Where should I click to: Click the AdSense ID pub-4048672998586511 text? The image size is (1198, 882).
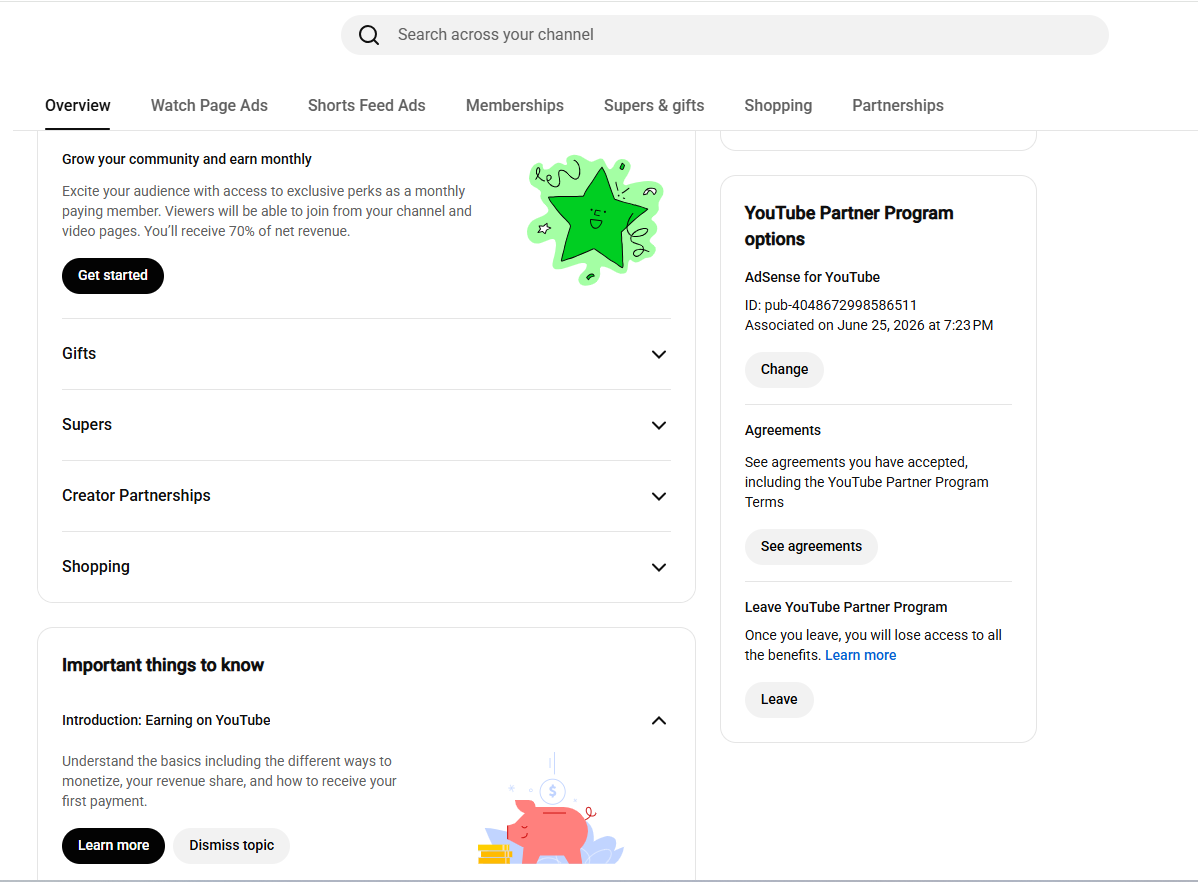pyautogui.click(x=831, y=305)
